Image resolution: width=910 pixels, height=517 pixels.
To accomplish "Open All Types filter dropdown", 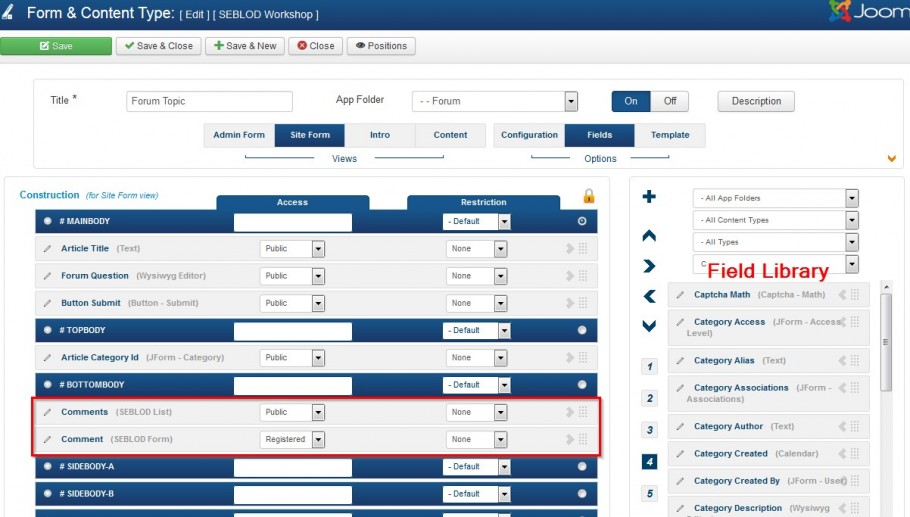I will (x=775, y=243).
